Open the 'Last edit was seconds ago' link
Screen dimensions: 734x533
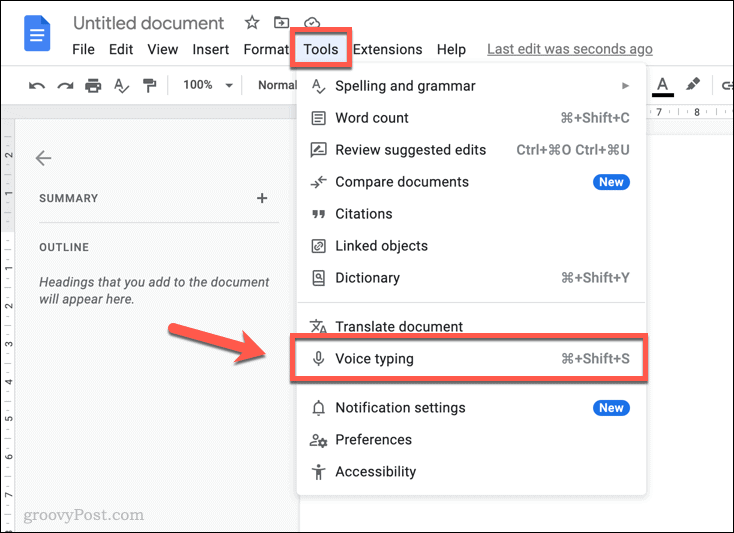[x=570, y=49]
